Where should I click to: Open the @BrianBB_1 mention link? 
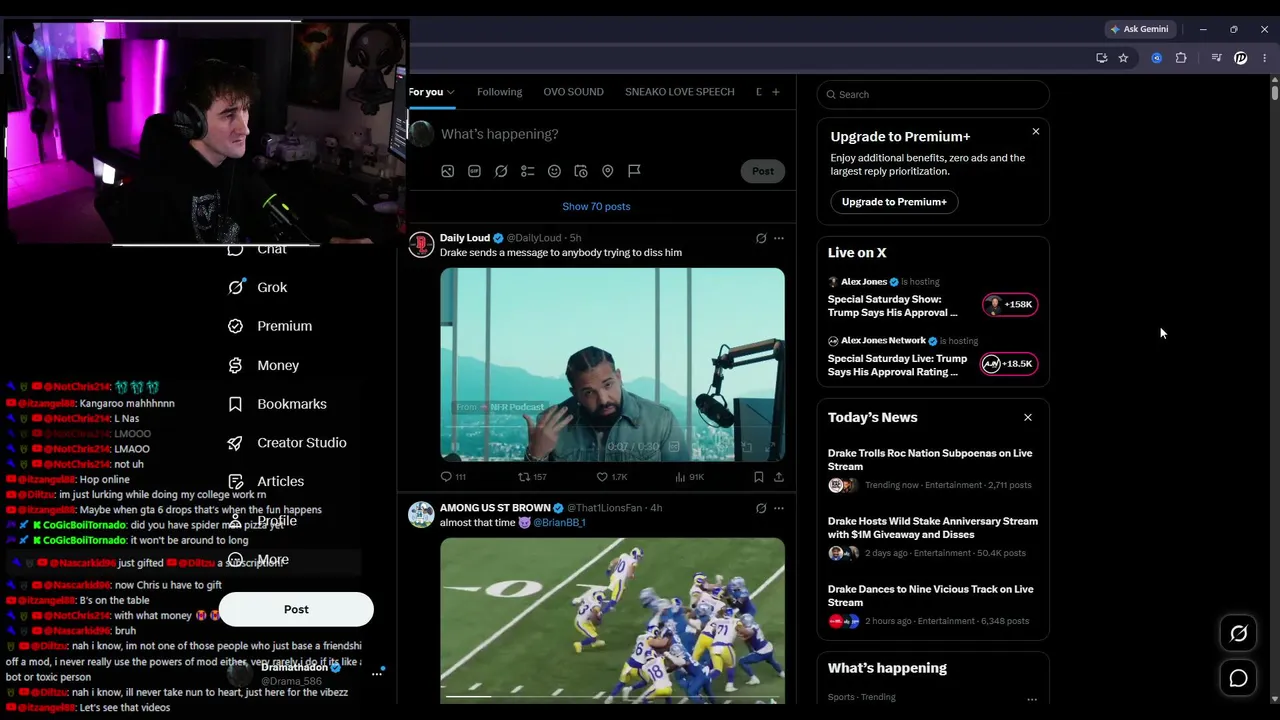pyautogui.click(x=559, y=523)
